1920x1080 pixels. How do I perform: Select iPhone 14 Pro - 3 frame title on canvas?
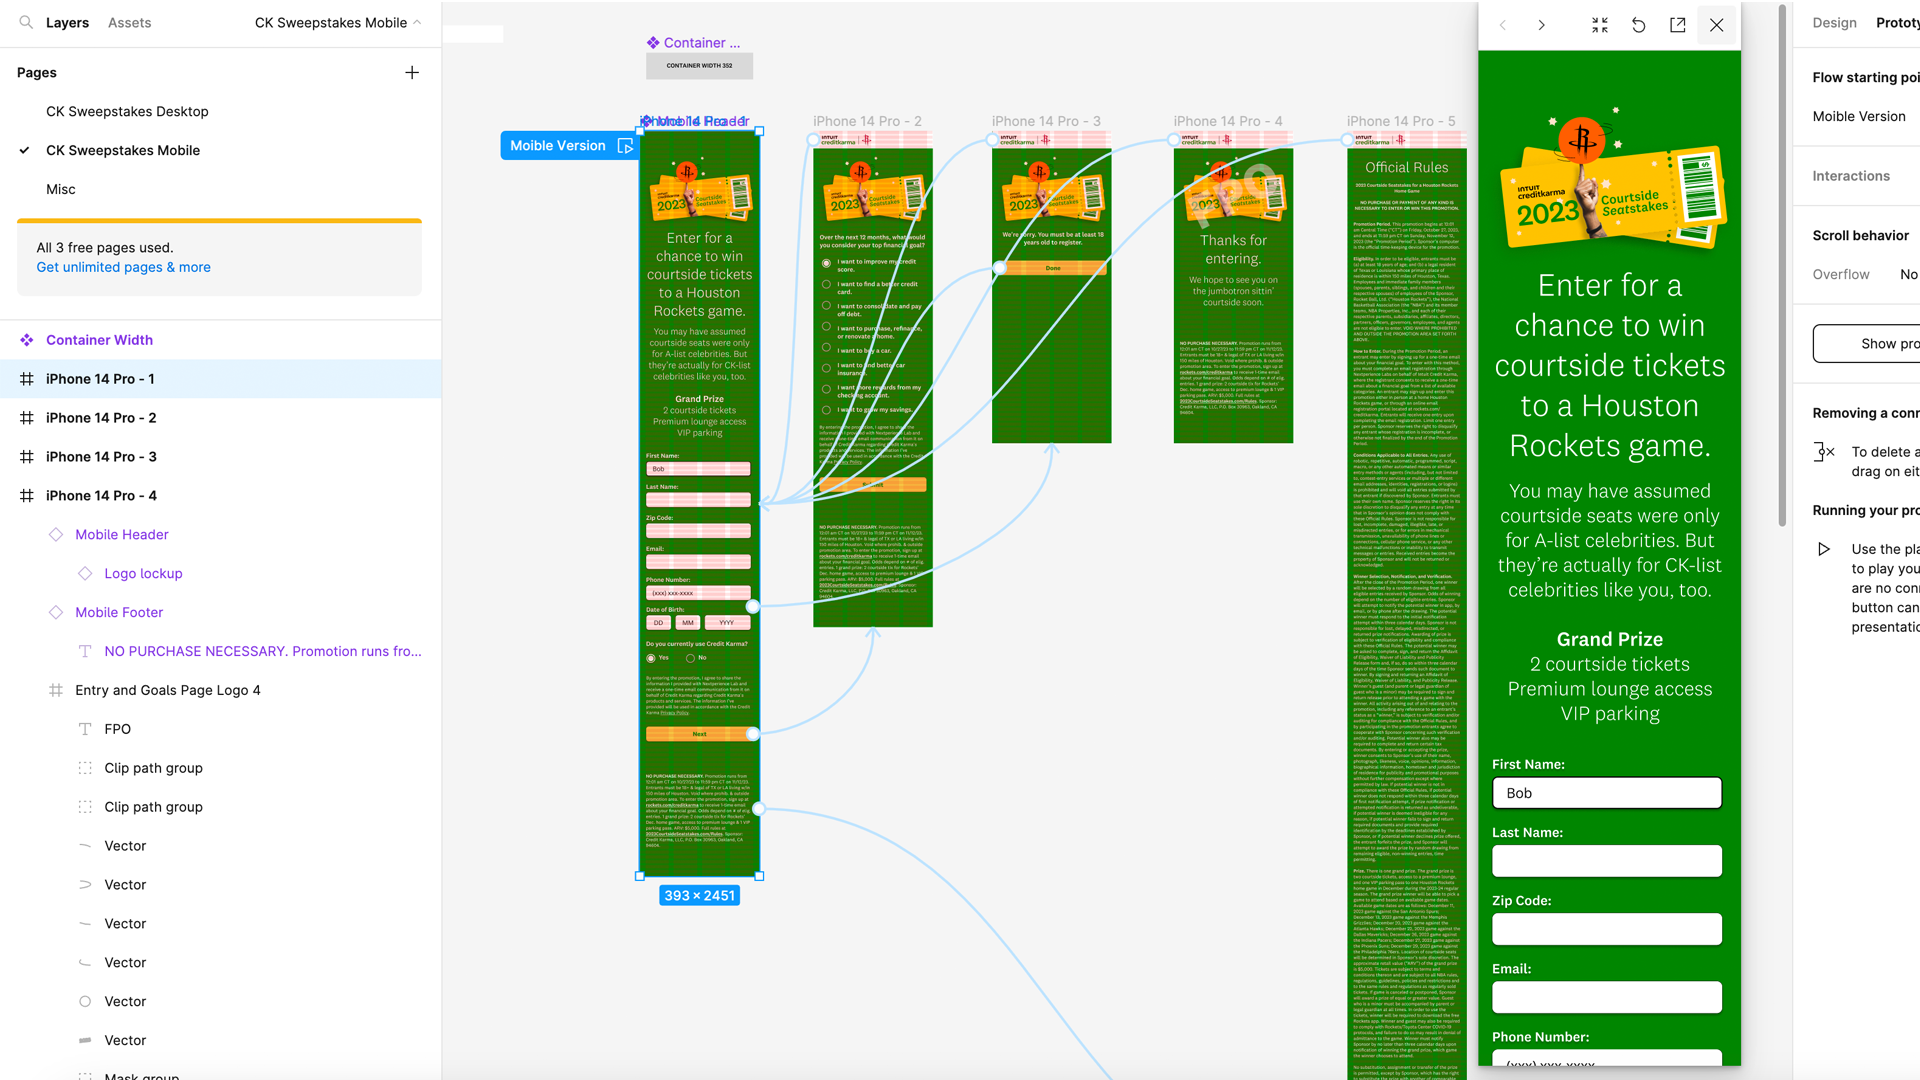tap(1046, 121)
